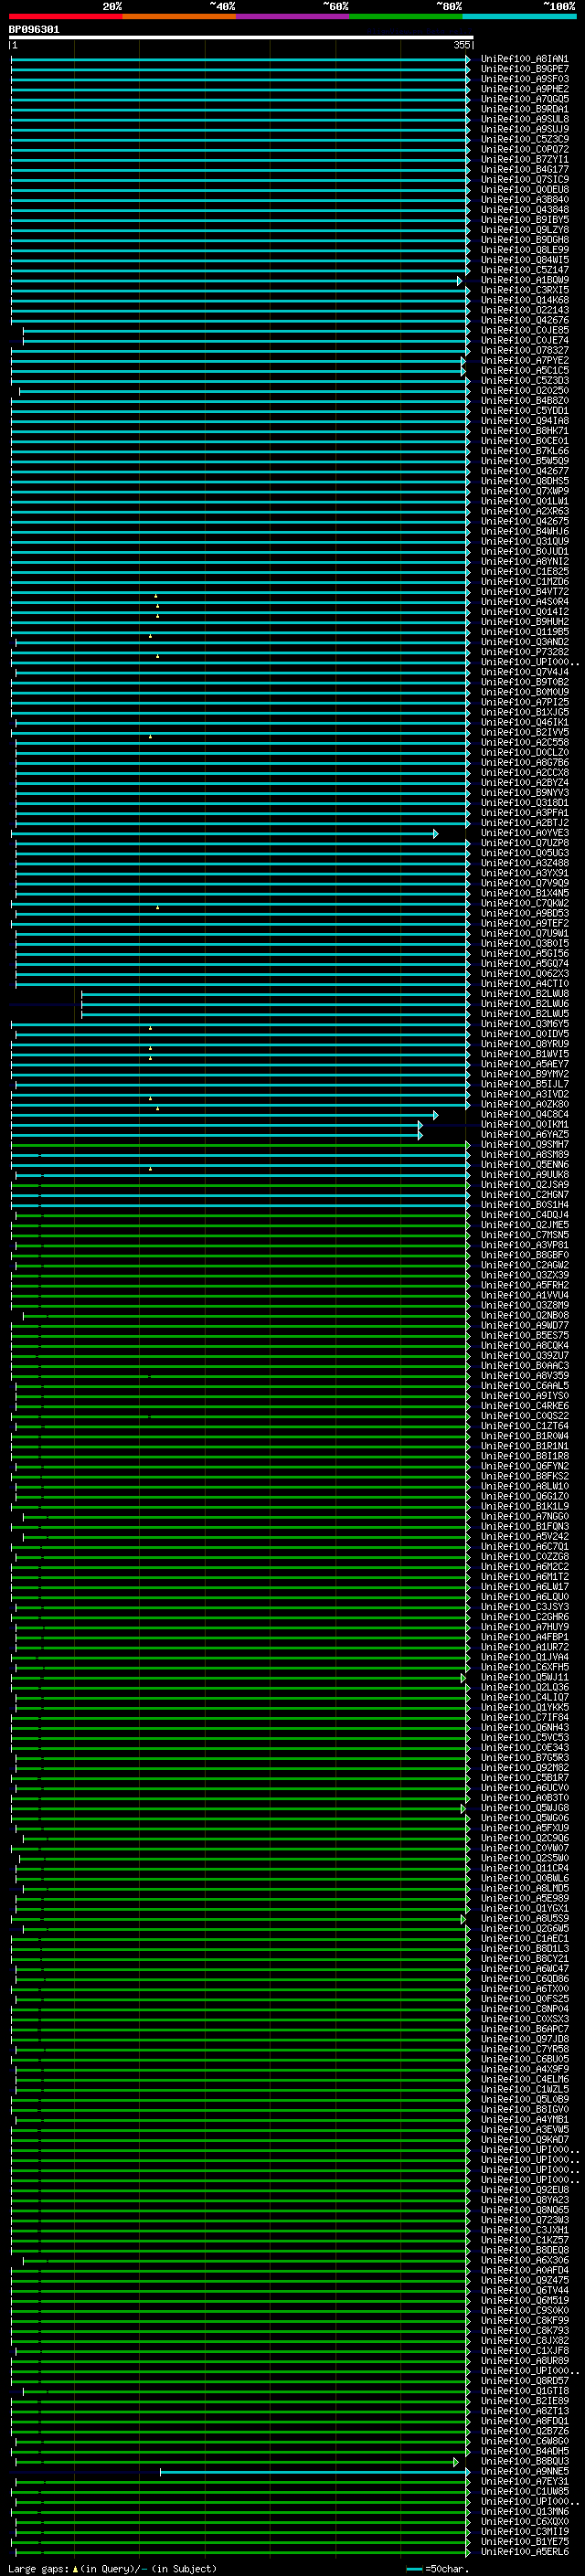Screen dimensions: 585x2576
Task: Select label UniRef100_Q0IKM1
Action: pos(524,1124)
